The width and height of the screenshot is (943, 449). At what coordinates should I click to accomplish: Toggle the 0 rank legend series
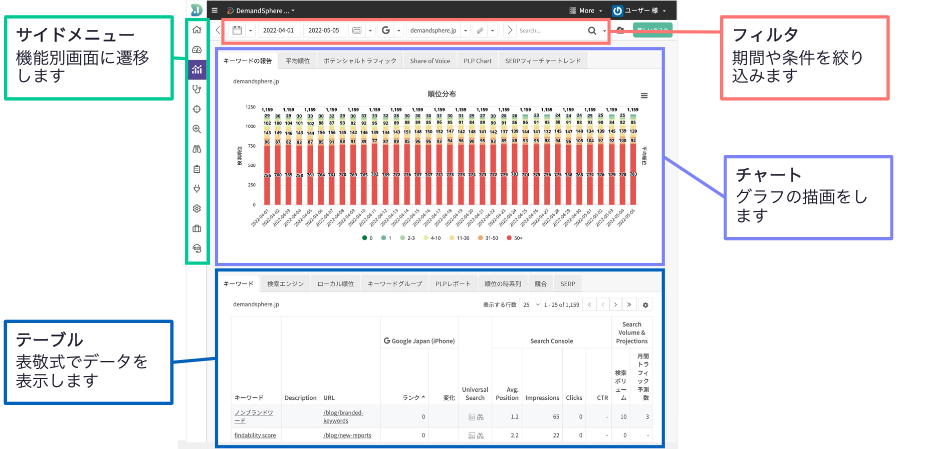pyautogui.click(x=367, y=238)
